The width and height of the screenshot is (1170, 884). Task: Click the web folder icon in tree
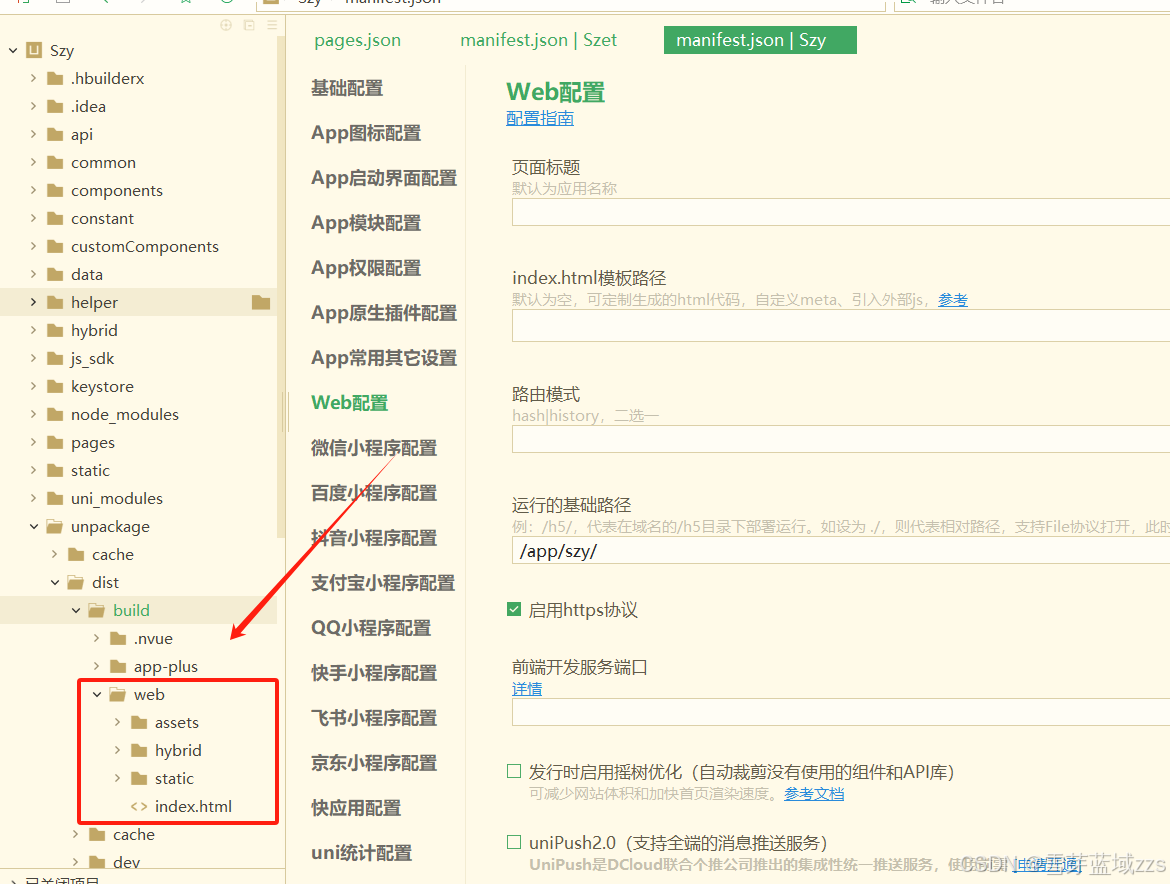(118, 694)
